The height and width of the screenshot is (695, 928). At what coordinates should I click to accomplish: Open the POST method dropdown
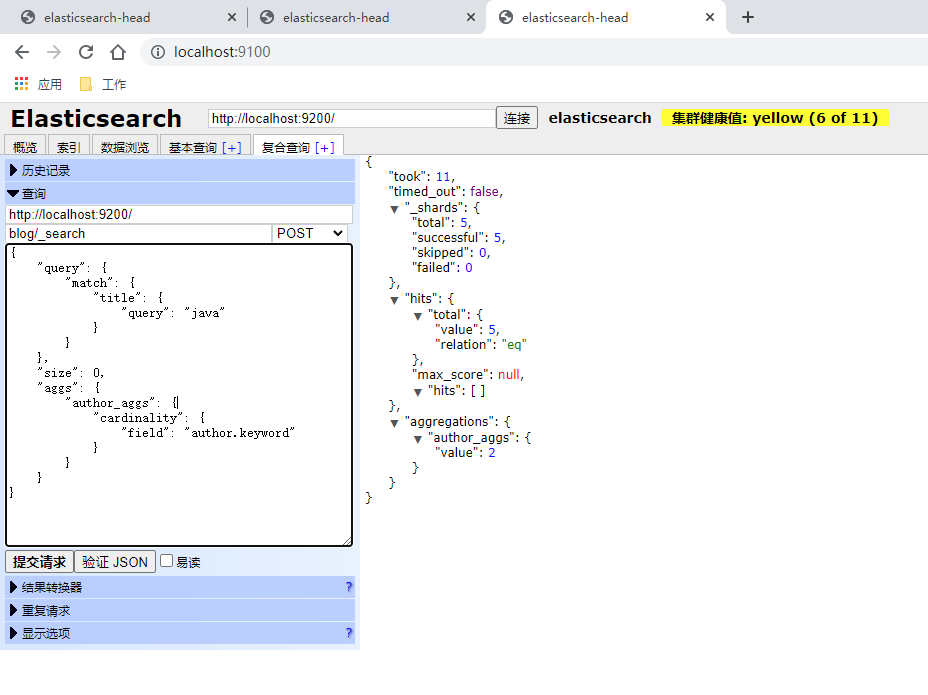point(310,233)
